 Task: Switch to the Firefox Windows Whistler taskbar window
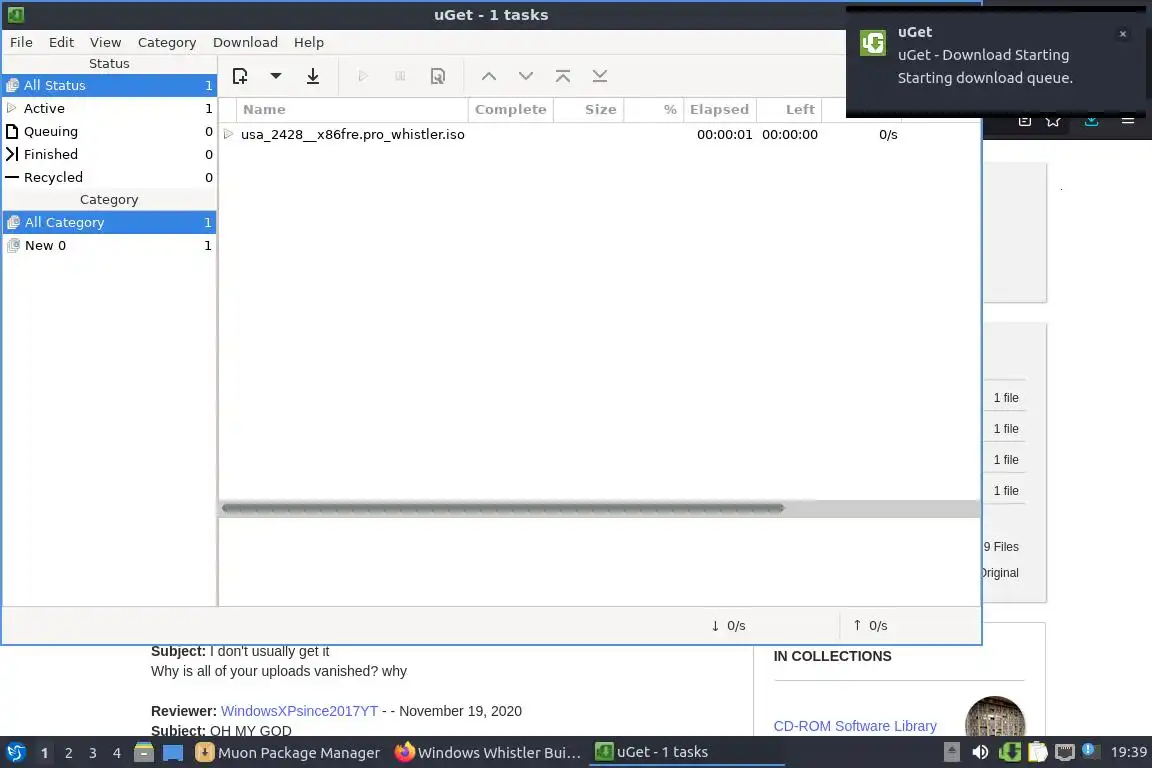(488, 753)
